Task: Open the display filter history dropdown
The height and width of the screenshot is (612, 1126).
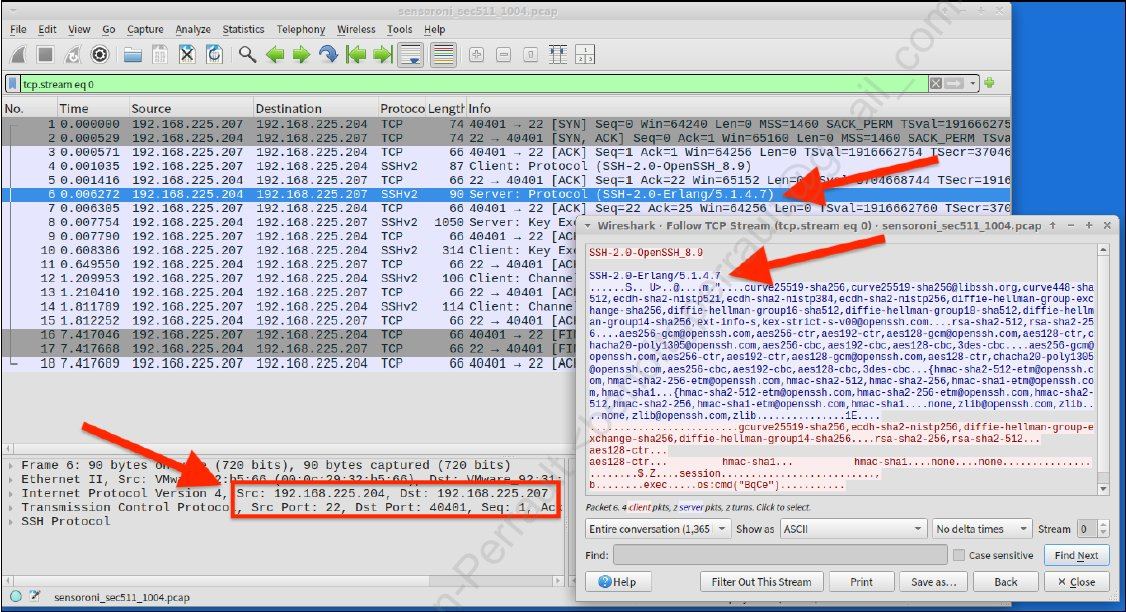Action: point(973,84)
